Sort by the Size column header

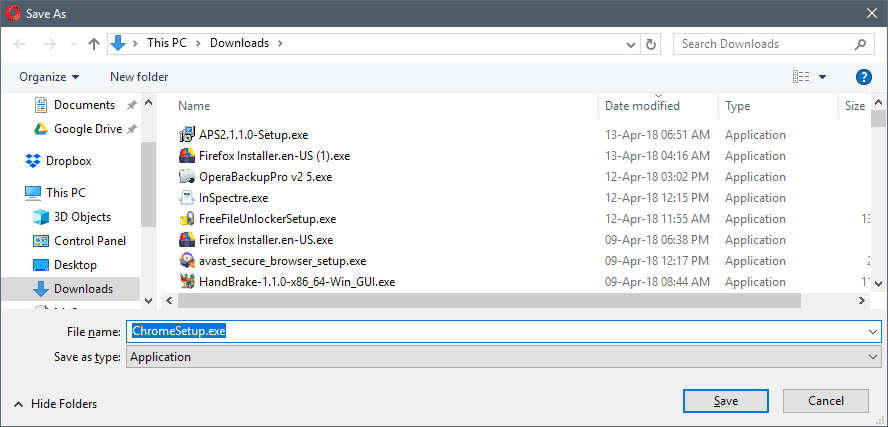(855, 106)
